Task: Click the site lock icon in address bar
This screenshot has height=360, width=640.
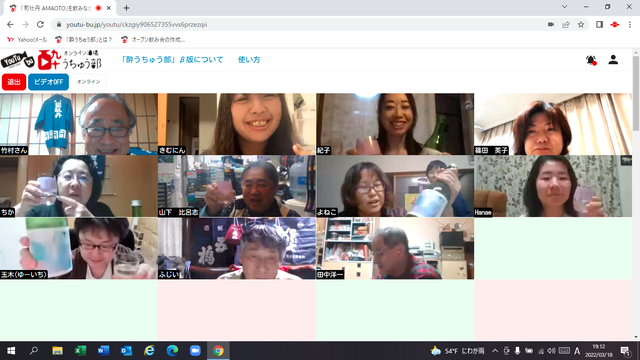Action: point(59,24)
